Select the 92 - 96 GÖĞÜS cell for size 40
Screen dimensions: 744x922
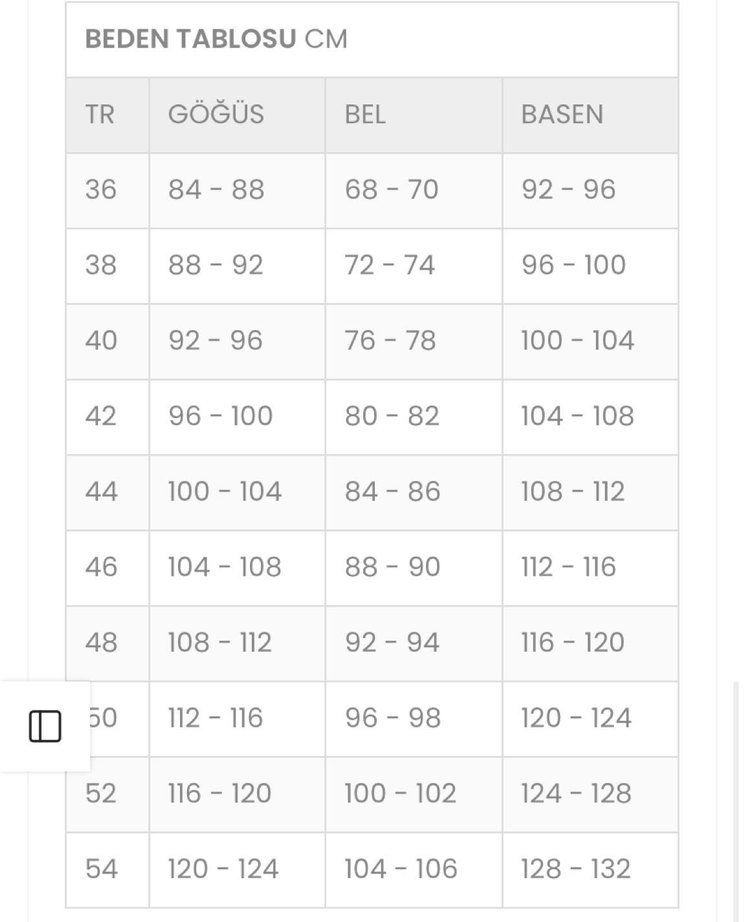click(x=217, y=341)
